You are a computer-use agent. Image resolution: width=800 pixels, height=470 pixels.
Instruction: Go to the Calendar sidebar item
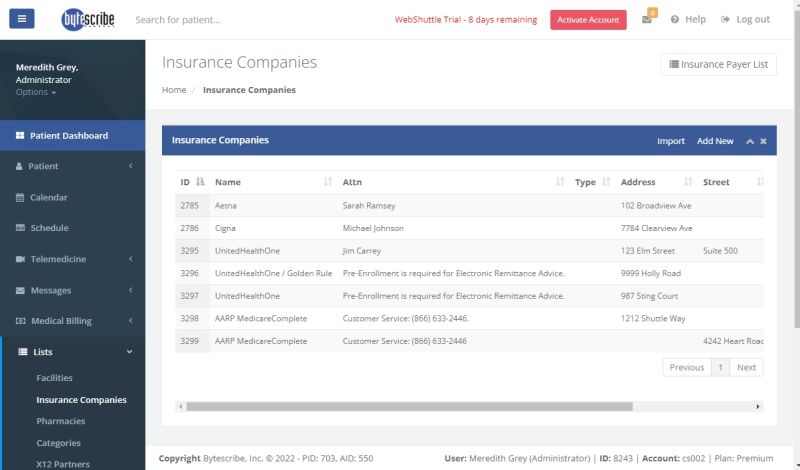point(48,197)
